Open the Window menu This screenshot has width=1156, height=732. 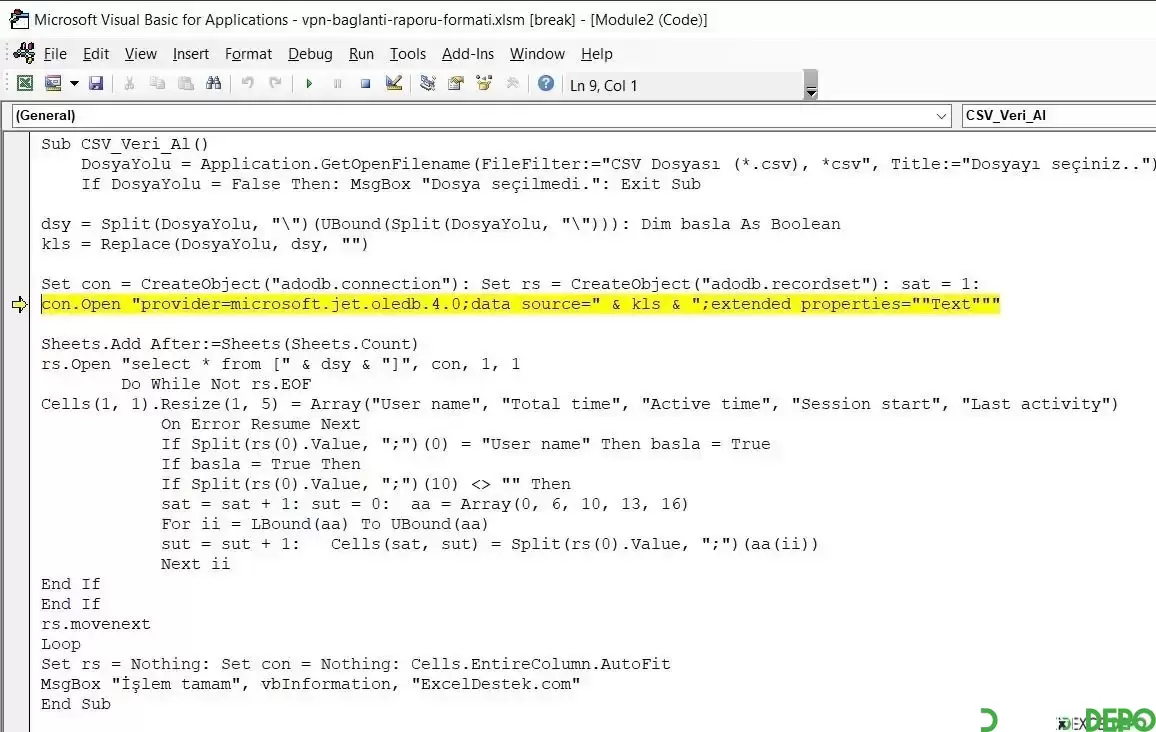pos(537,54)
